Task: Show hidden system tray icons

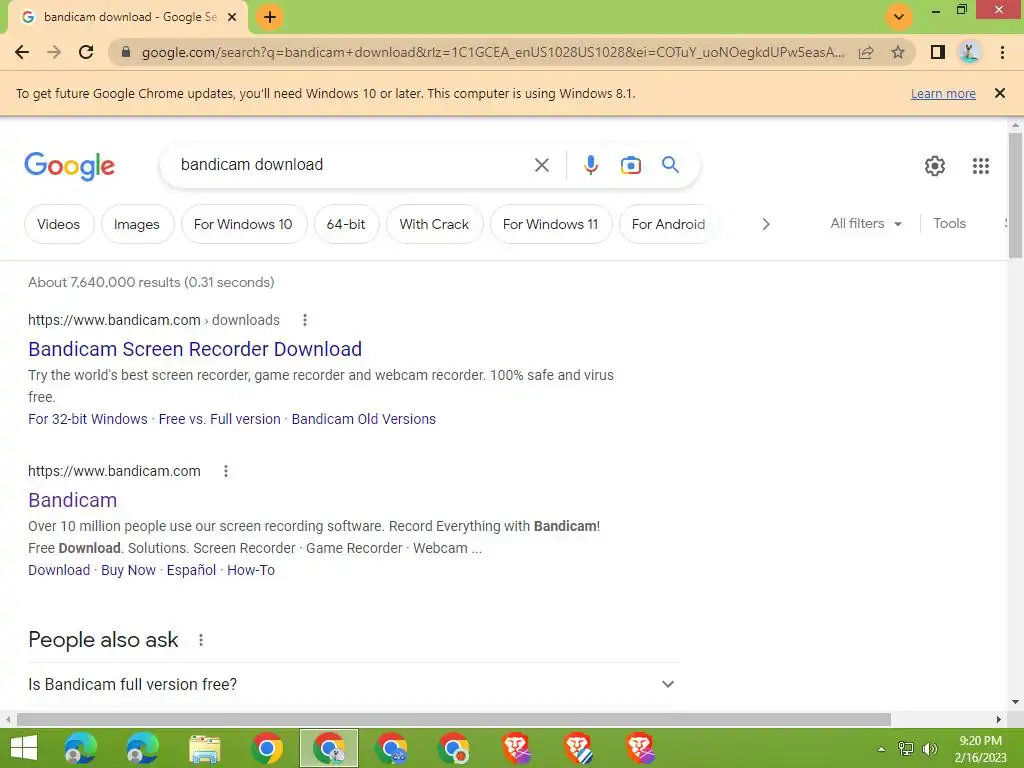Action: pyautogui.click(x=881, y=749)
